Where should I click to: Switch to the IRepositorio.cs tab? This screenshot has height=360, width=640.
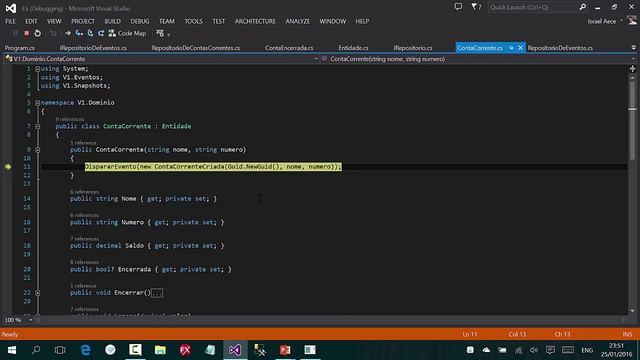point(413,48)
